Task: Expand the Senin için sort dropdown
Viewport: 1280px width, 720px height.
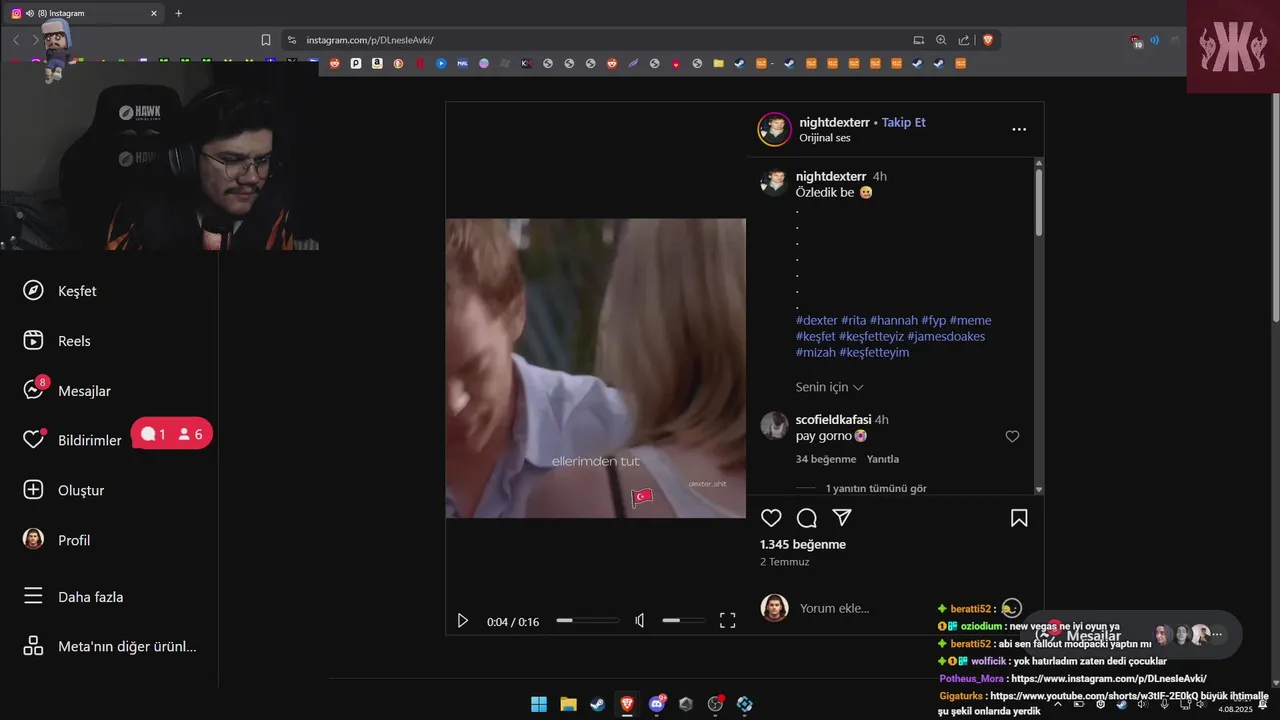Action: pos(830,387)
